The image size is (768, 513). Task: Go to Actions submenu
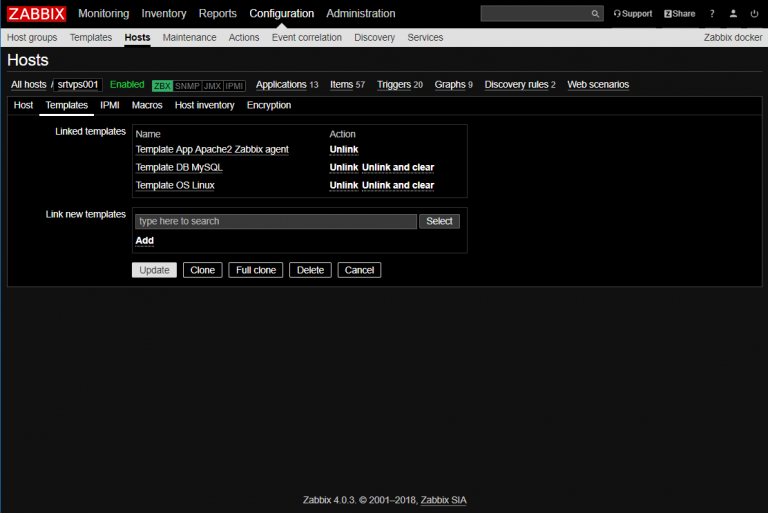(x=244, y=38)
